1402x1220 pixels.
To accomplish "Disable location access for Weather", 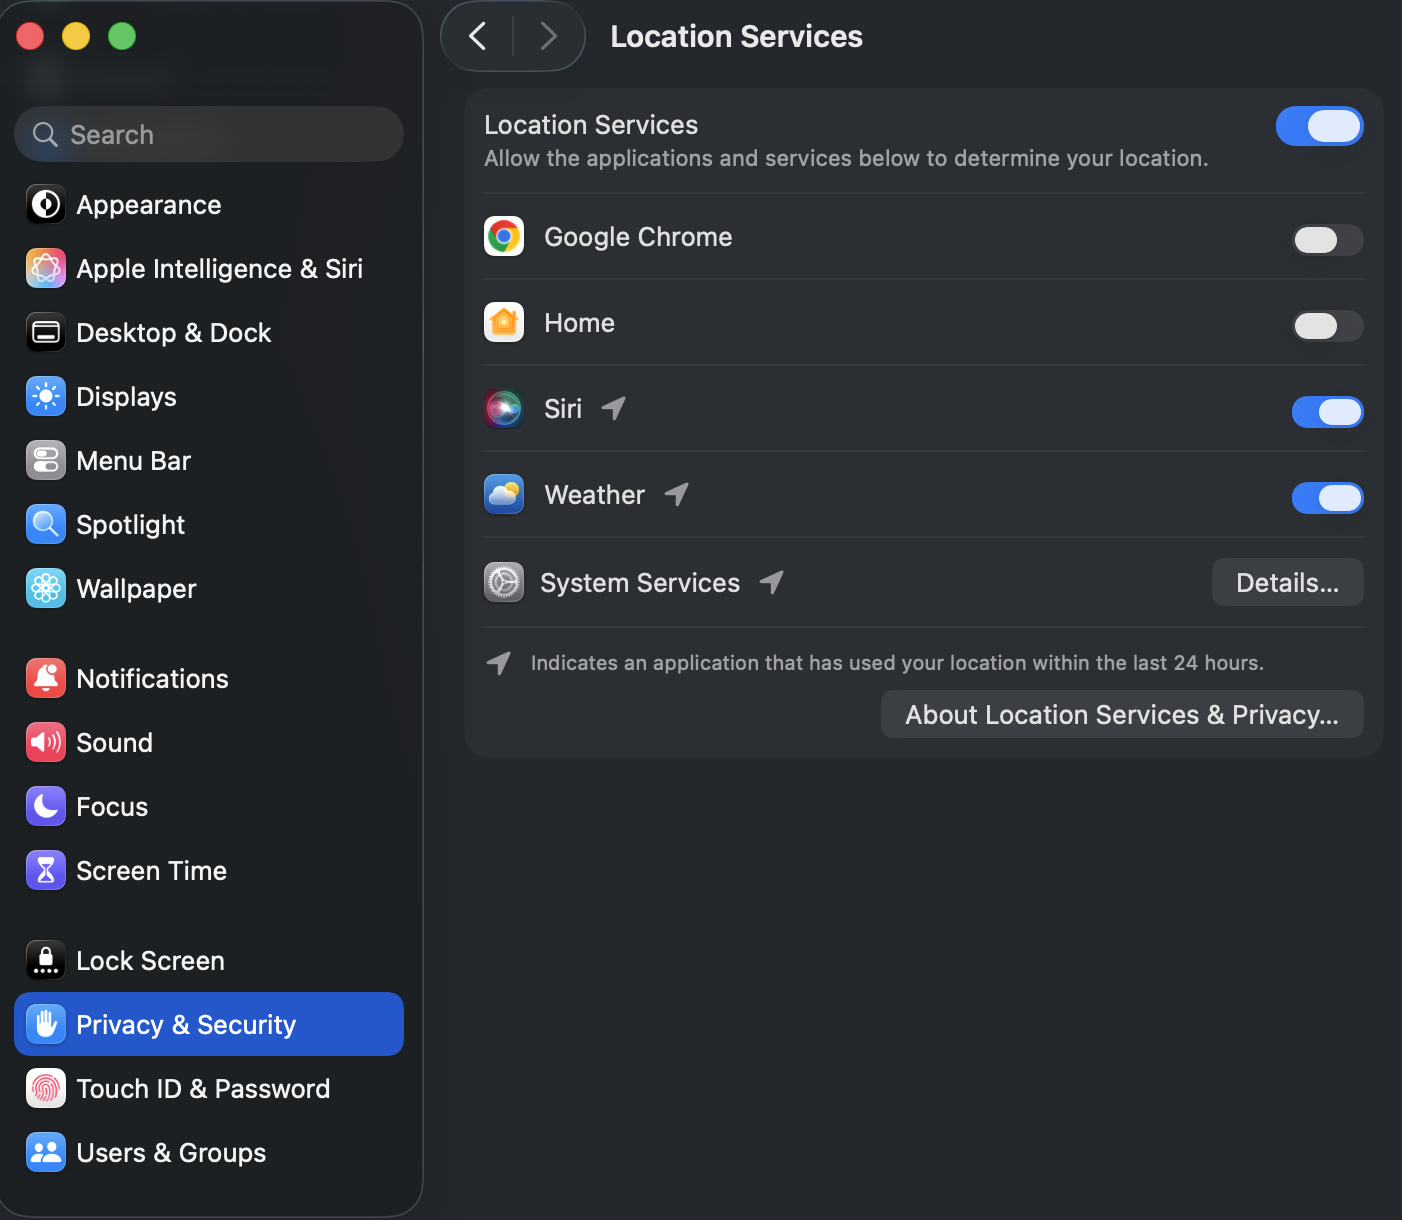I will (x=1328, y=498).
